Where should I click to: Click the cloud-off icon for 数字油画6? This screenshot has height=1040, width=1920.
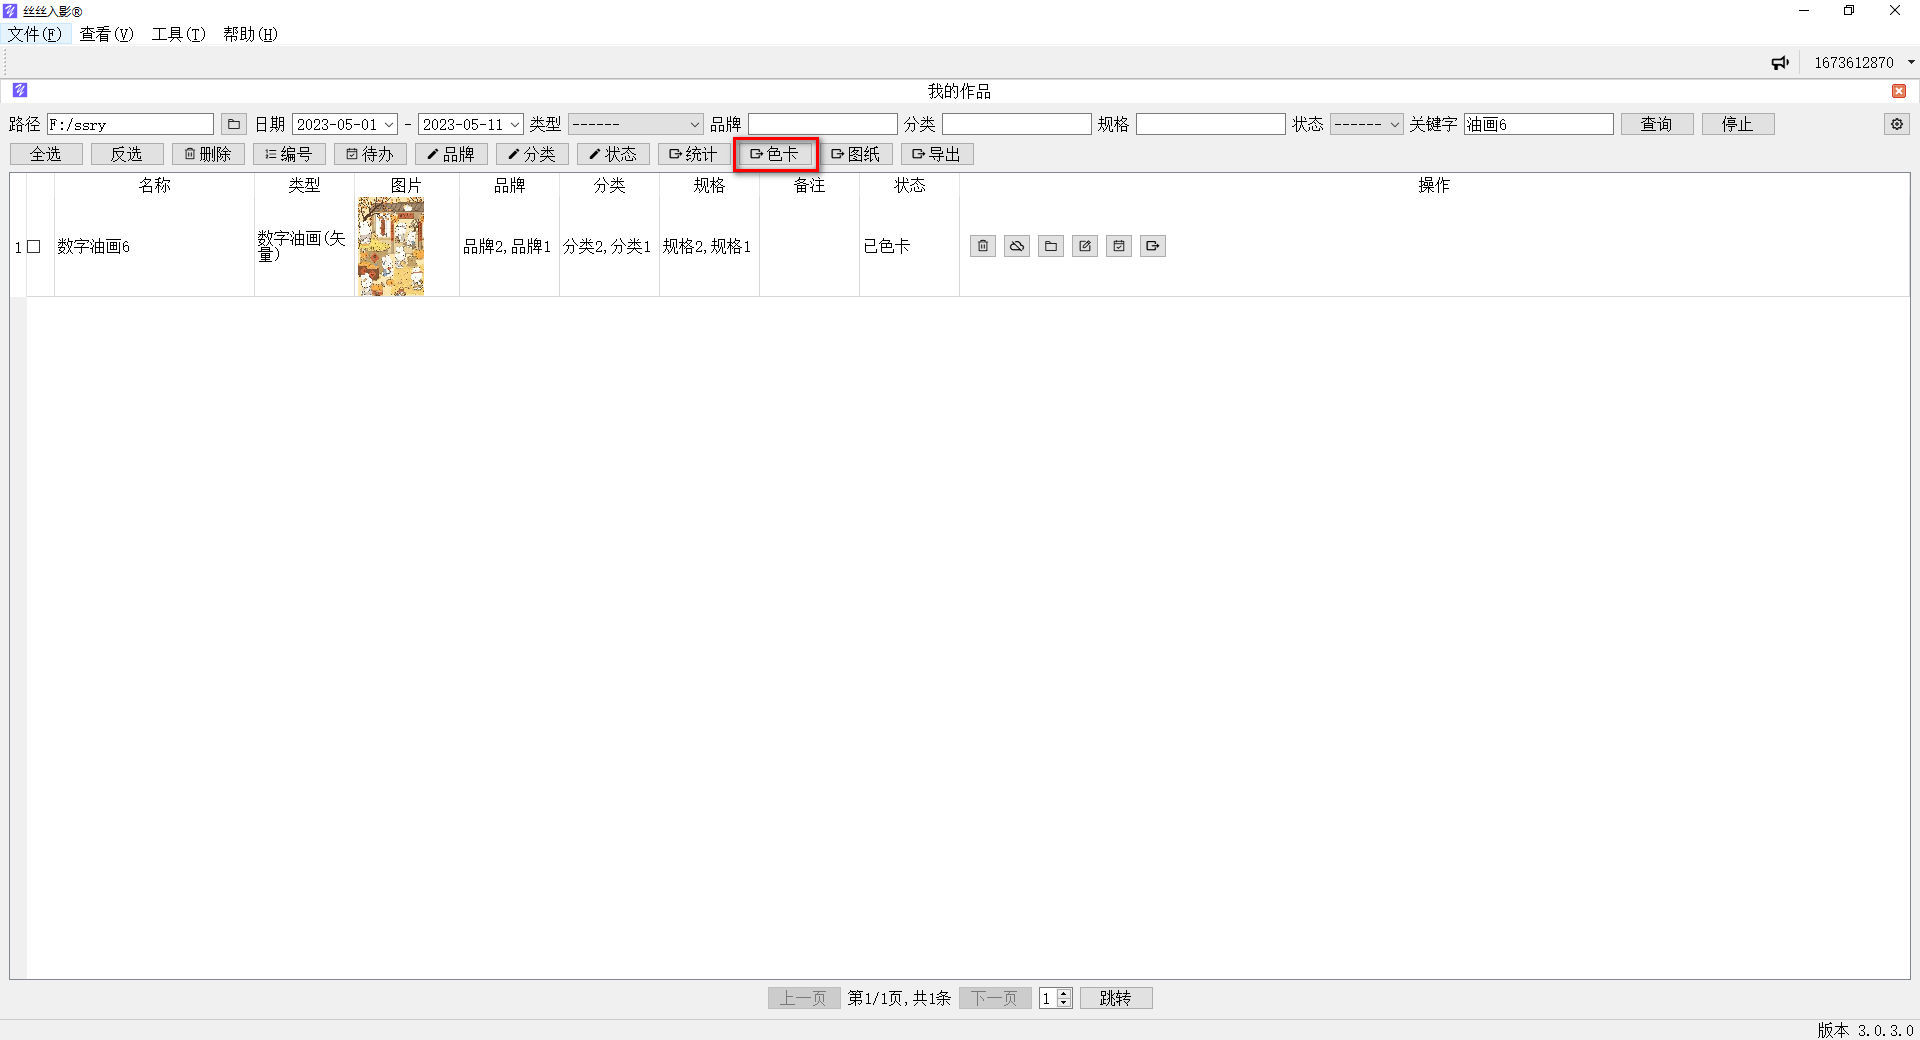pos(1017,246)
